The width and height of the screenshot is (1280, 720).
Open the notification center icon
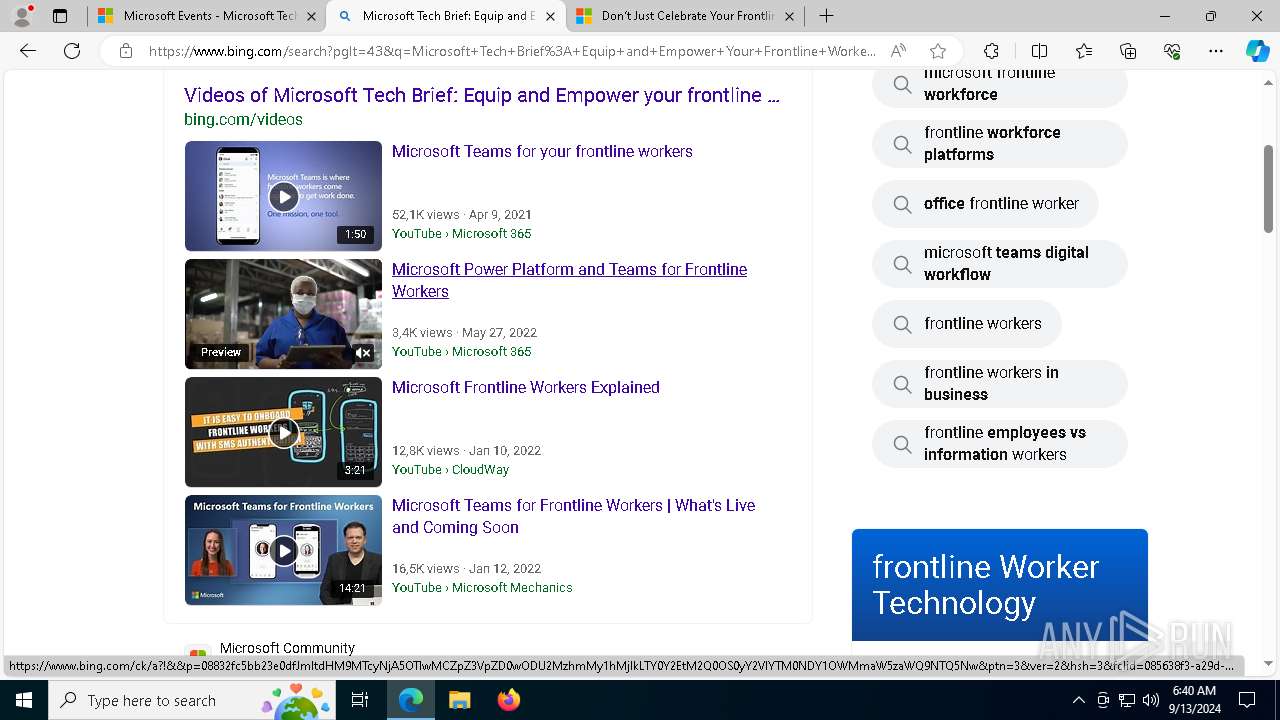pyautogui.click(x=1247, y=700)
